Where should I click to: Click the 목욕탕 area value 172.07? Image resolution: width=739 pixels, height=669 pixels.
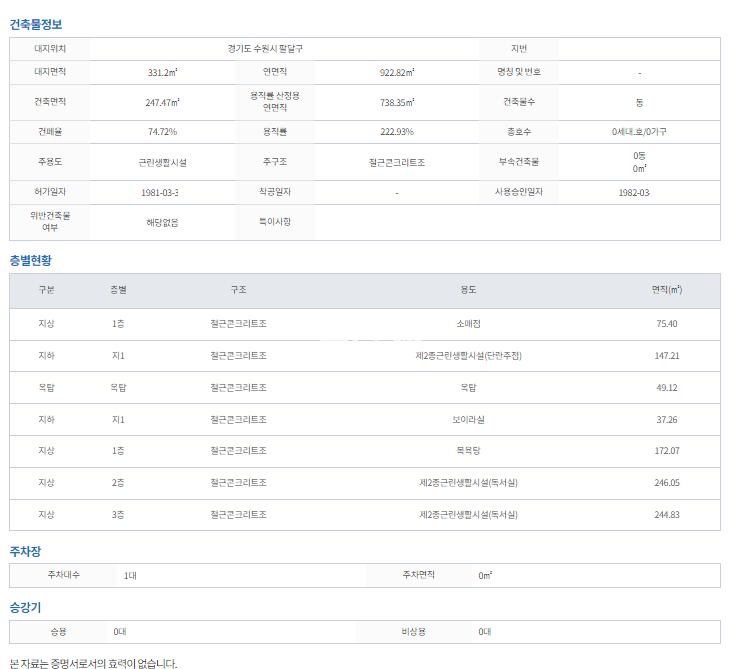[x=667, y=451]
